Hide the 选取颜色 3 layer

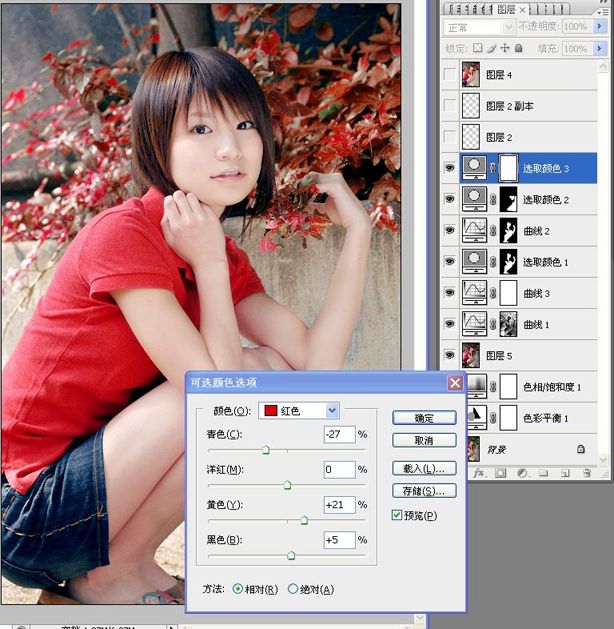pyautogui.click(x=450, y=168)
